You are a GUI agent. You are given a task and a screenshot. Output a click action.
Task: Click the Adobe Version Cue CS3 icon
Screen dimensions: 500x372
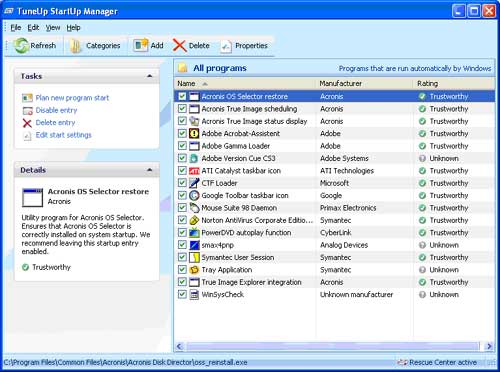click(194, 158)
